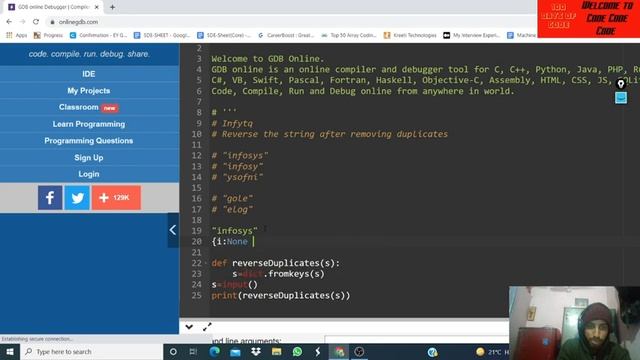Launch Microsoft Edge from taskbar
Viewport: 640px width, 360px height.
coord(214,351)
